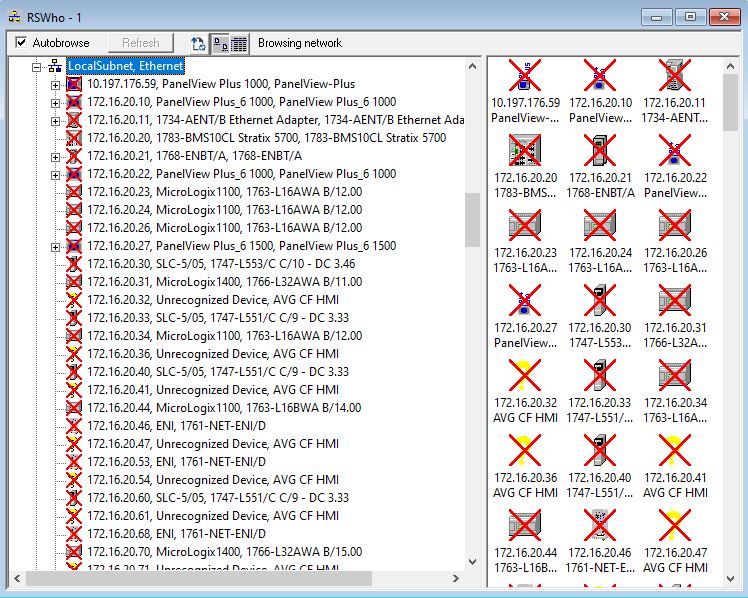Click left arrow of tree horizontal scrollbar
Screen dimensions: 748x598
pyautogui.click(x=17, y=578)
